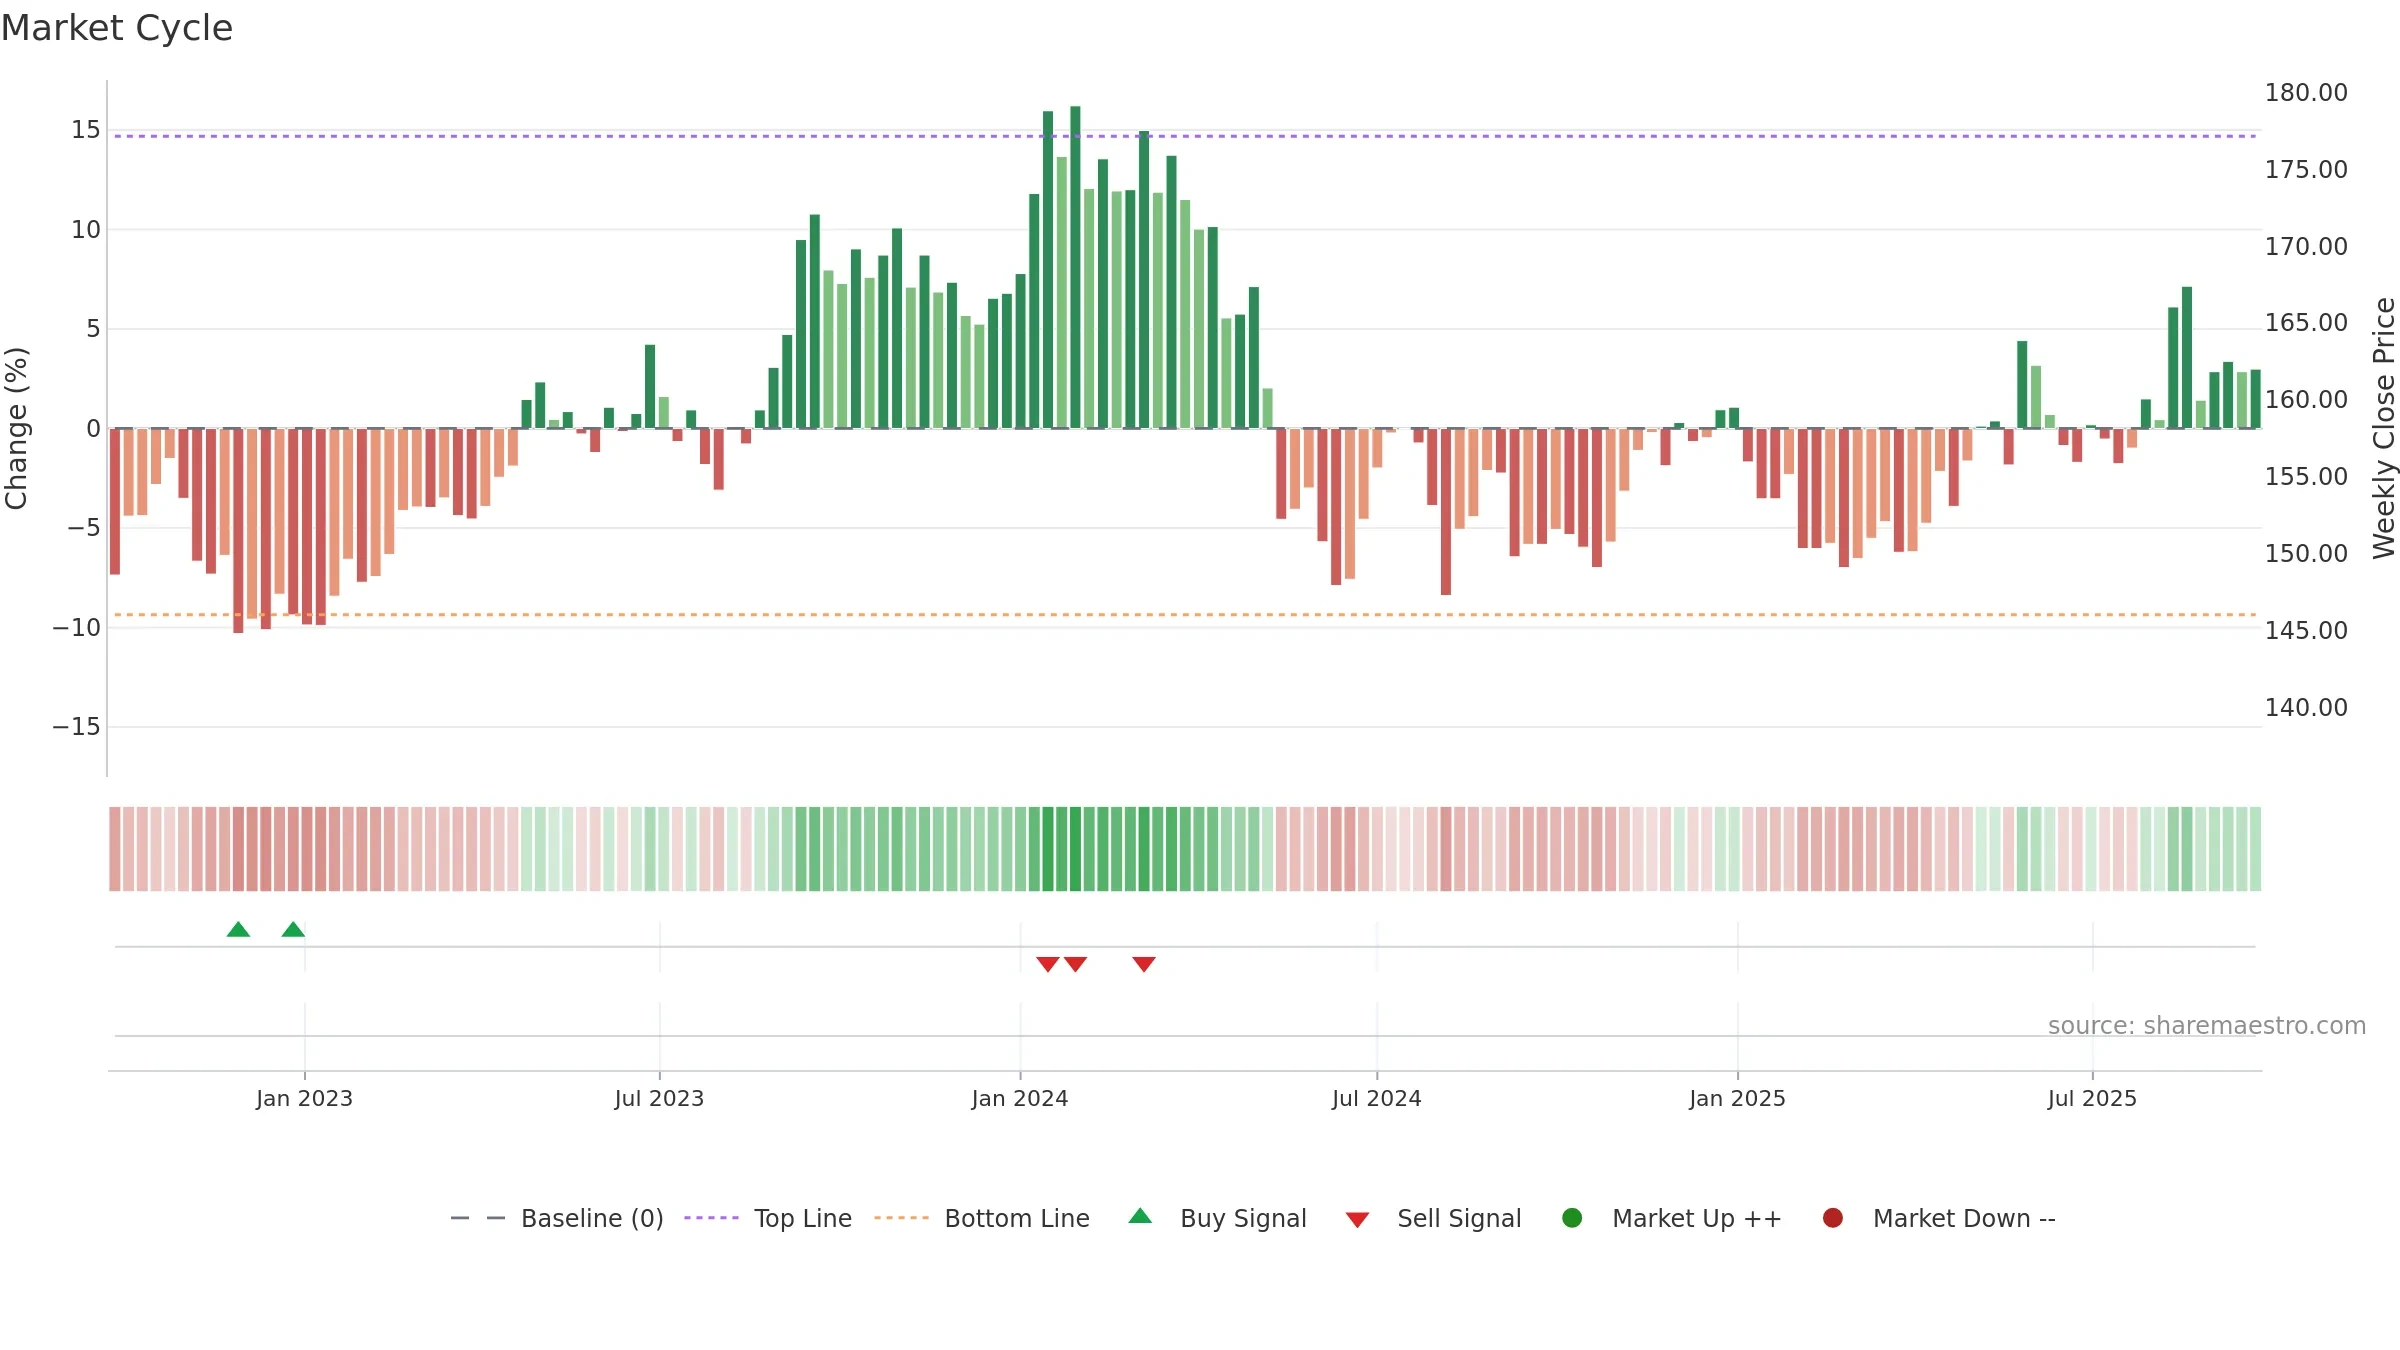Click the orange dotted Bottom Line legend sample
This screenshot has height=1350, width=2400.
point(901,1218)
